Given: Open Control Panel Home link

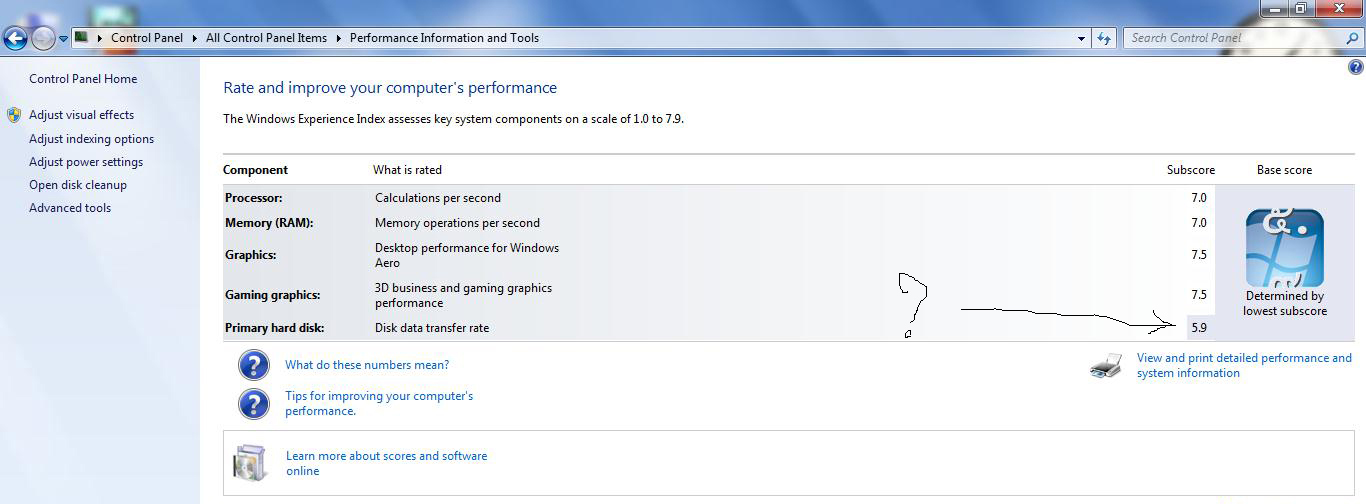Looking at the screenshot, I should pyautogui.click(x=83, y=79).
